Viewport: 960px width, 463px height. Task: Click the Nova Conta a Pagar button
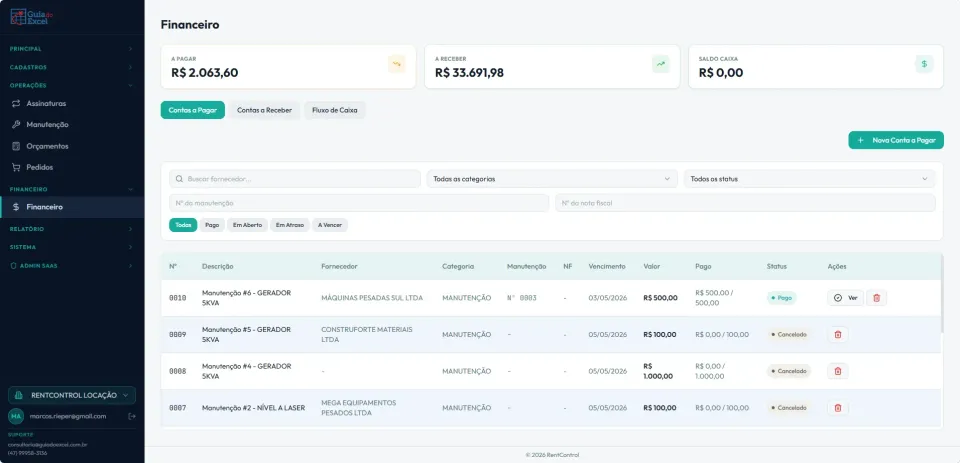[896, 140]
